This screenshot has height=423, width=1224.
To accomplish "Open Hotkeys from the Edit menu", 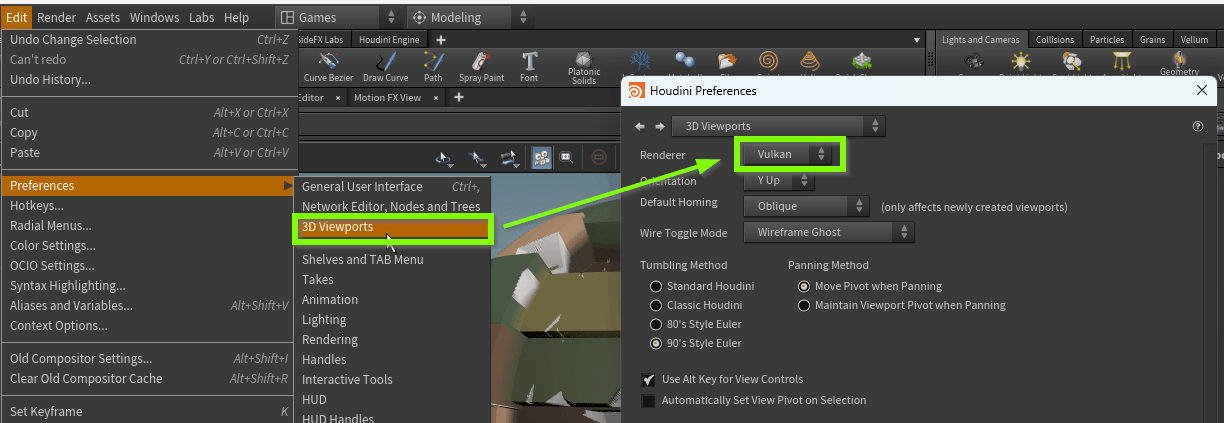I will point(148,206).
